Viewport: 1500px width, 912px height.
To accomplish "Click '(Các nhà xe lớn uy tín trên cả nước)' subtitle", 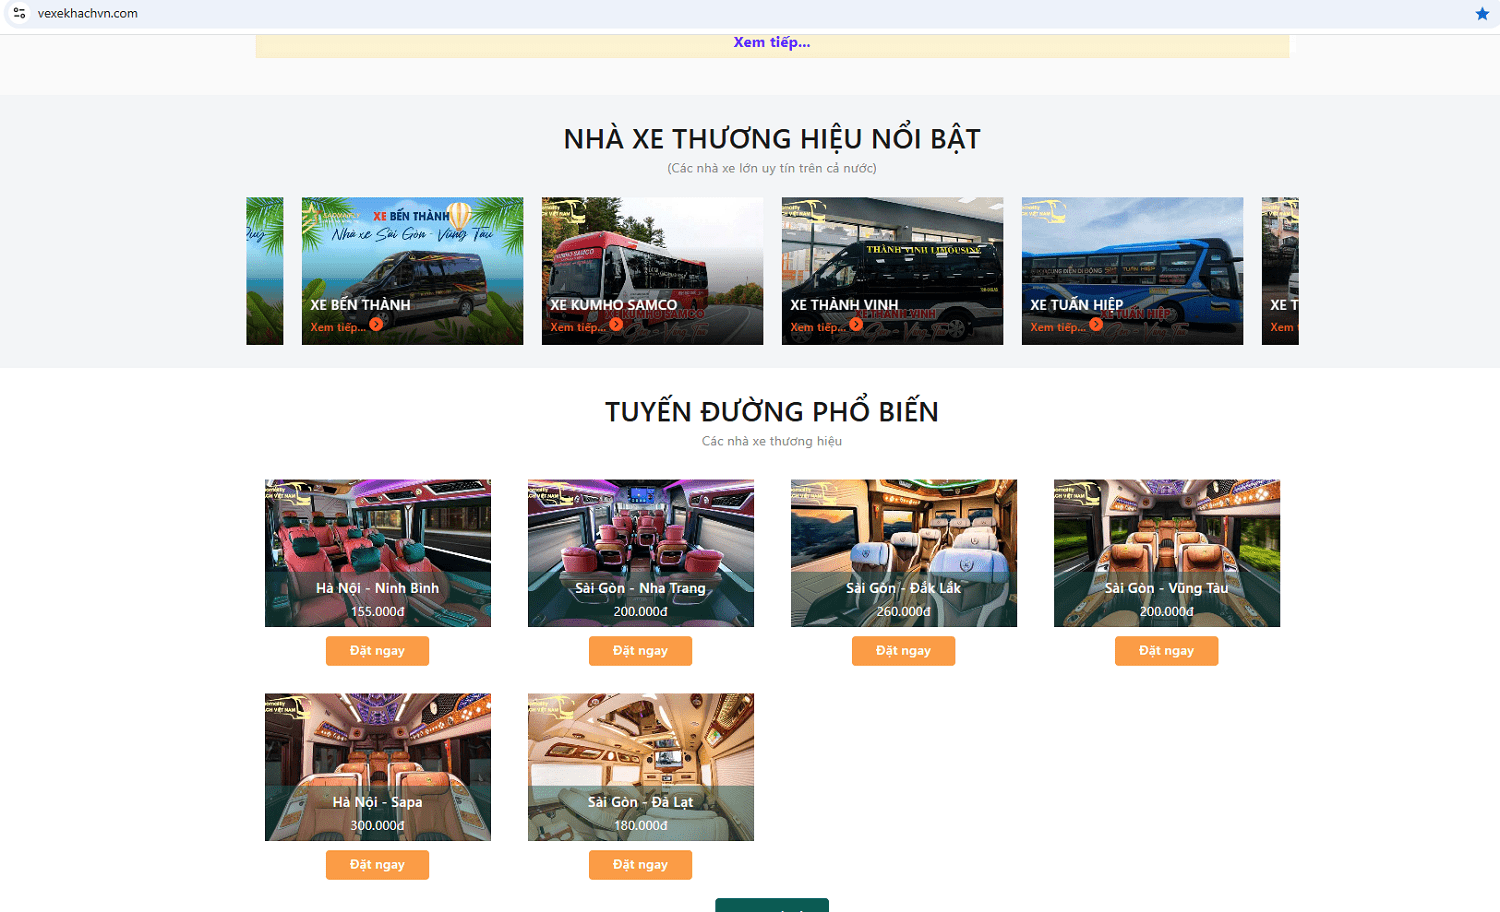I will click(772, 168).
